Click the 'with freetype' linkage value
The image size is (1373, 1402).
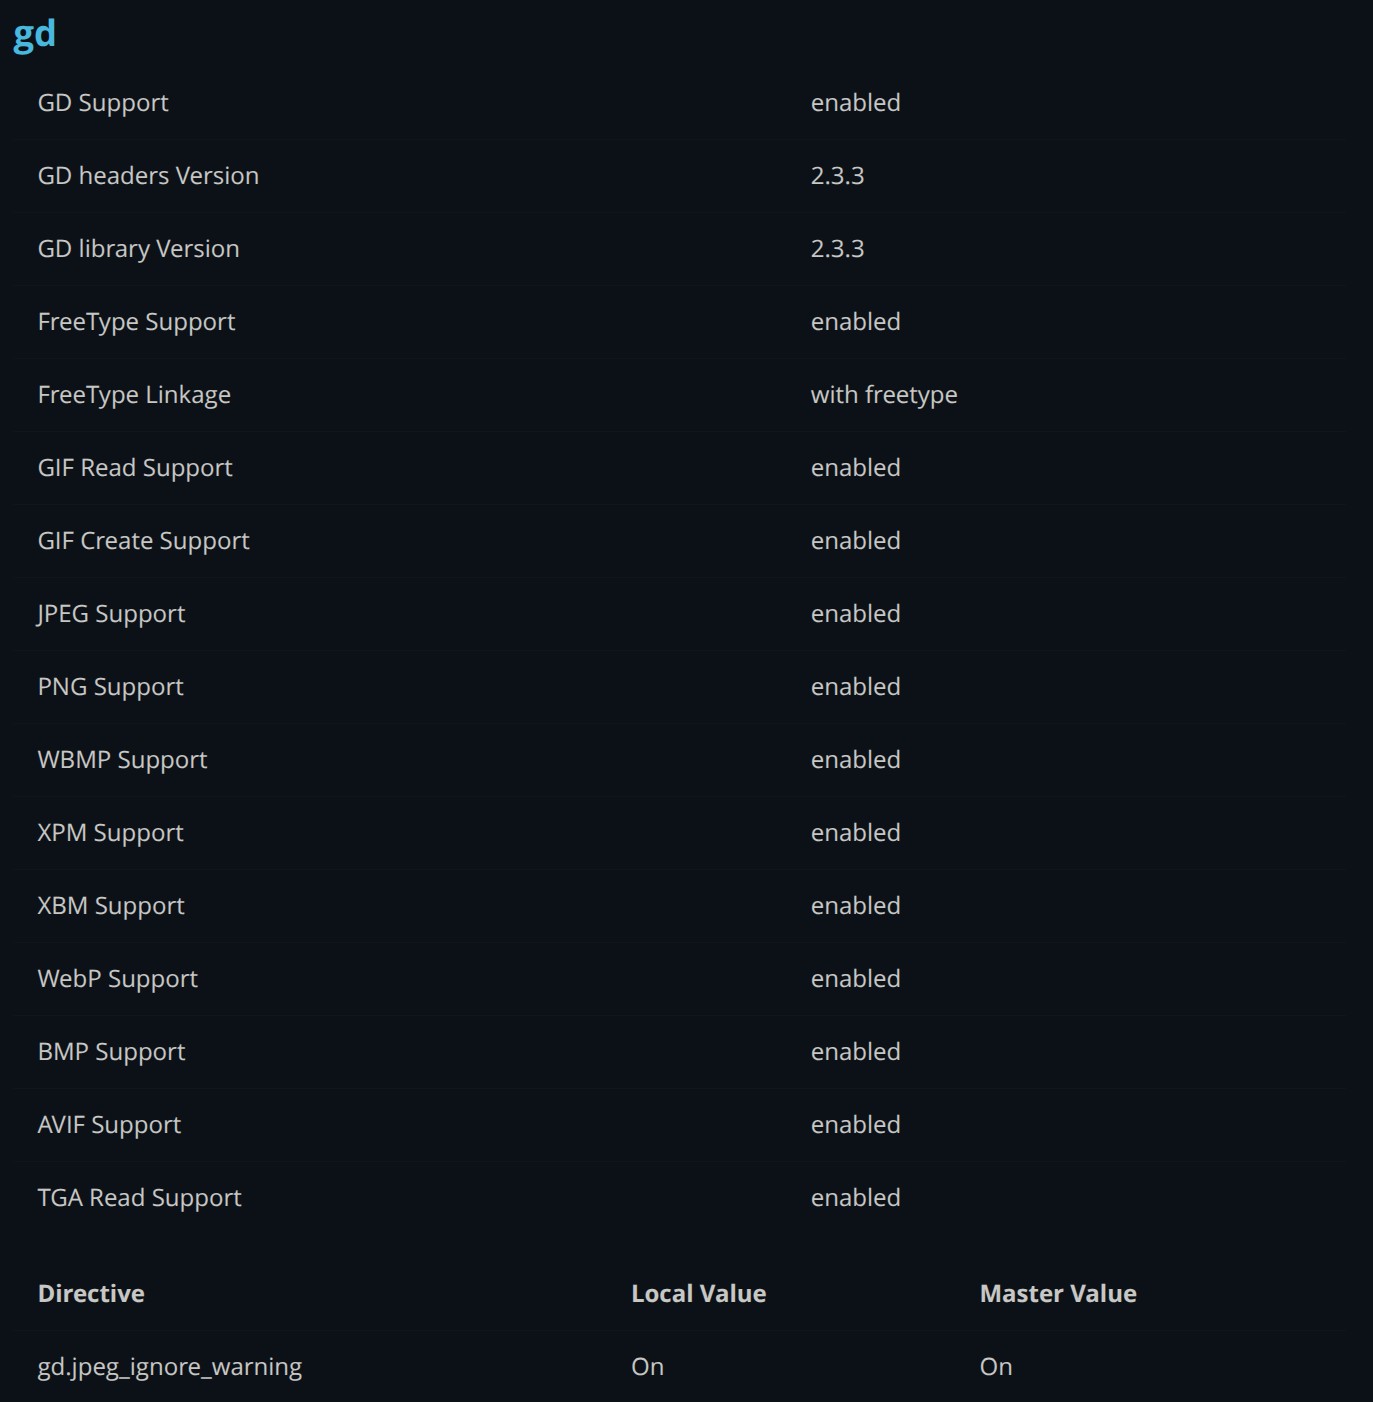pos(883,395)
